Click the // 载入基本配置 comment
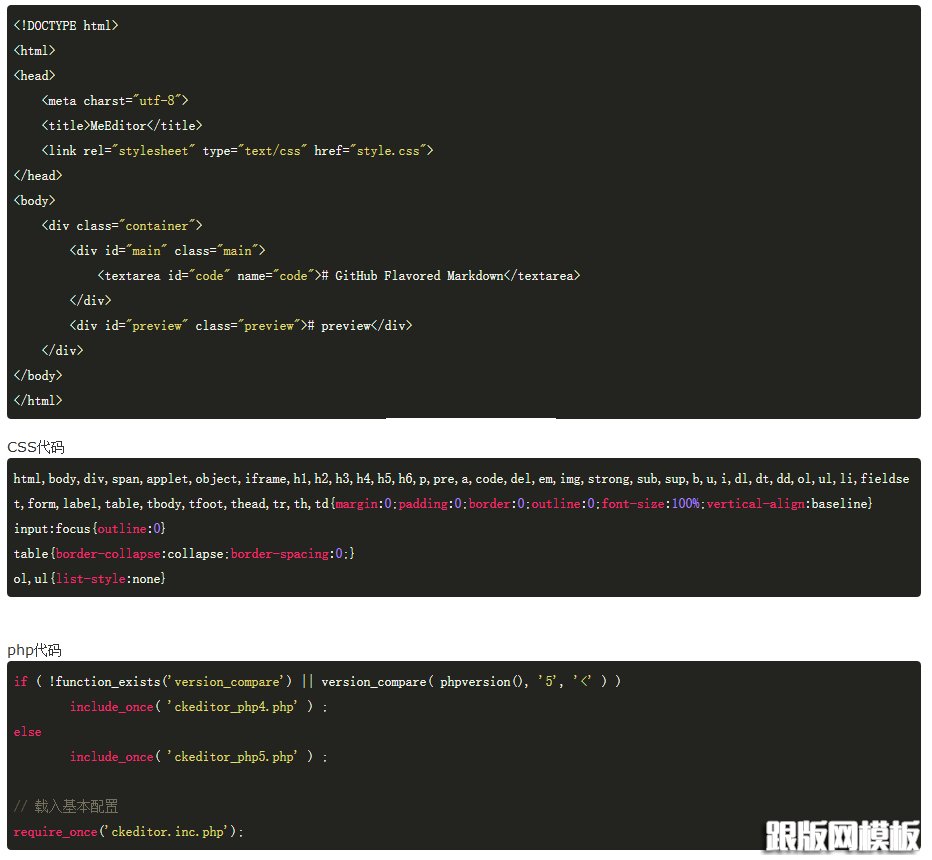This screenshot has width=932, height=860. pos(66,806)
